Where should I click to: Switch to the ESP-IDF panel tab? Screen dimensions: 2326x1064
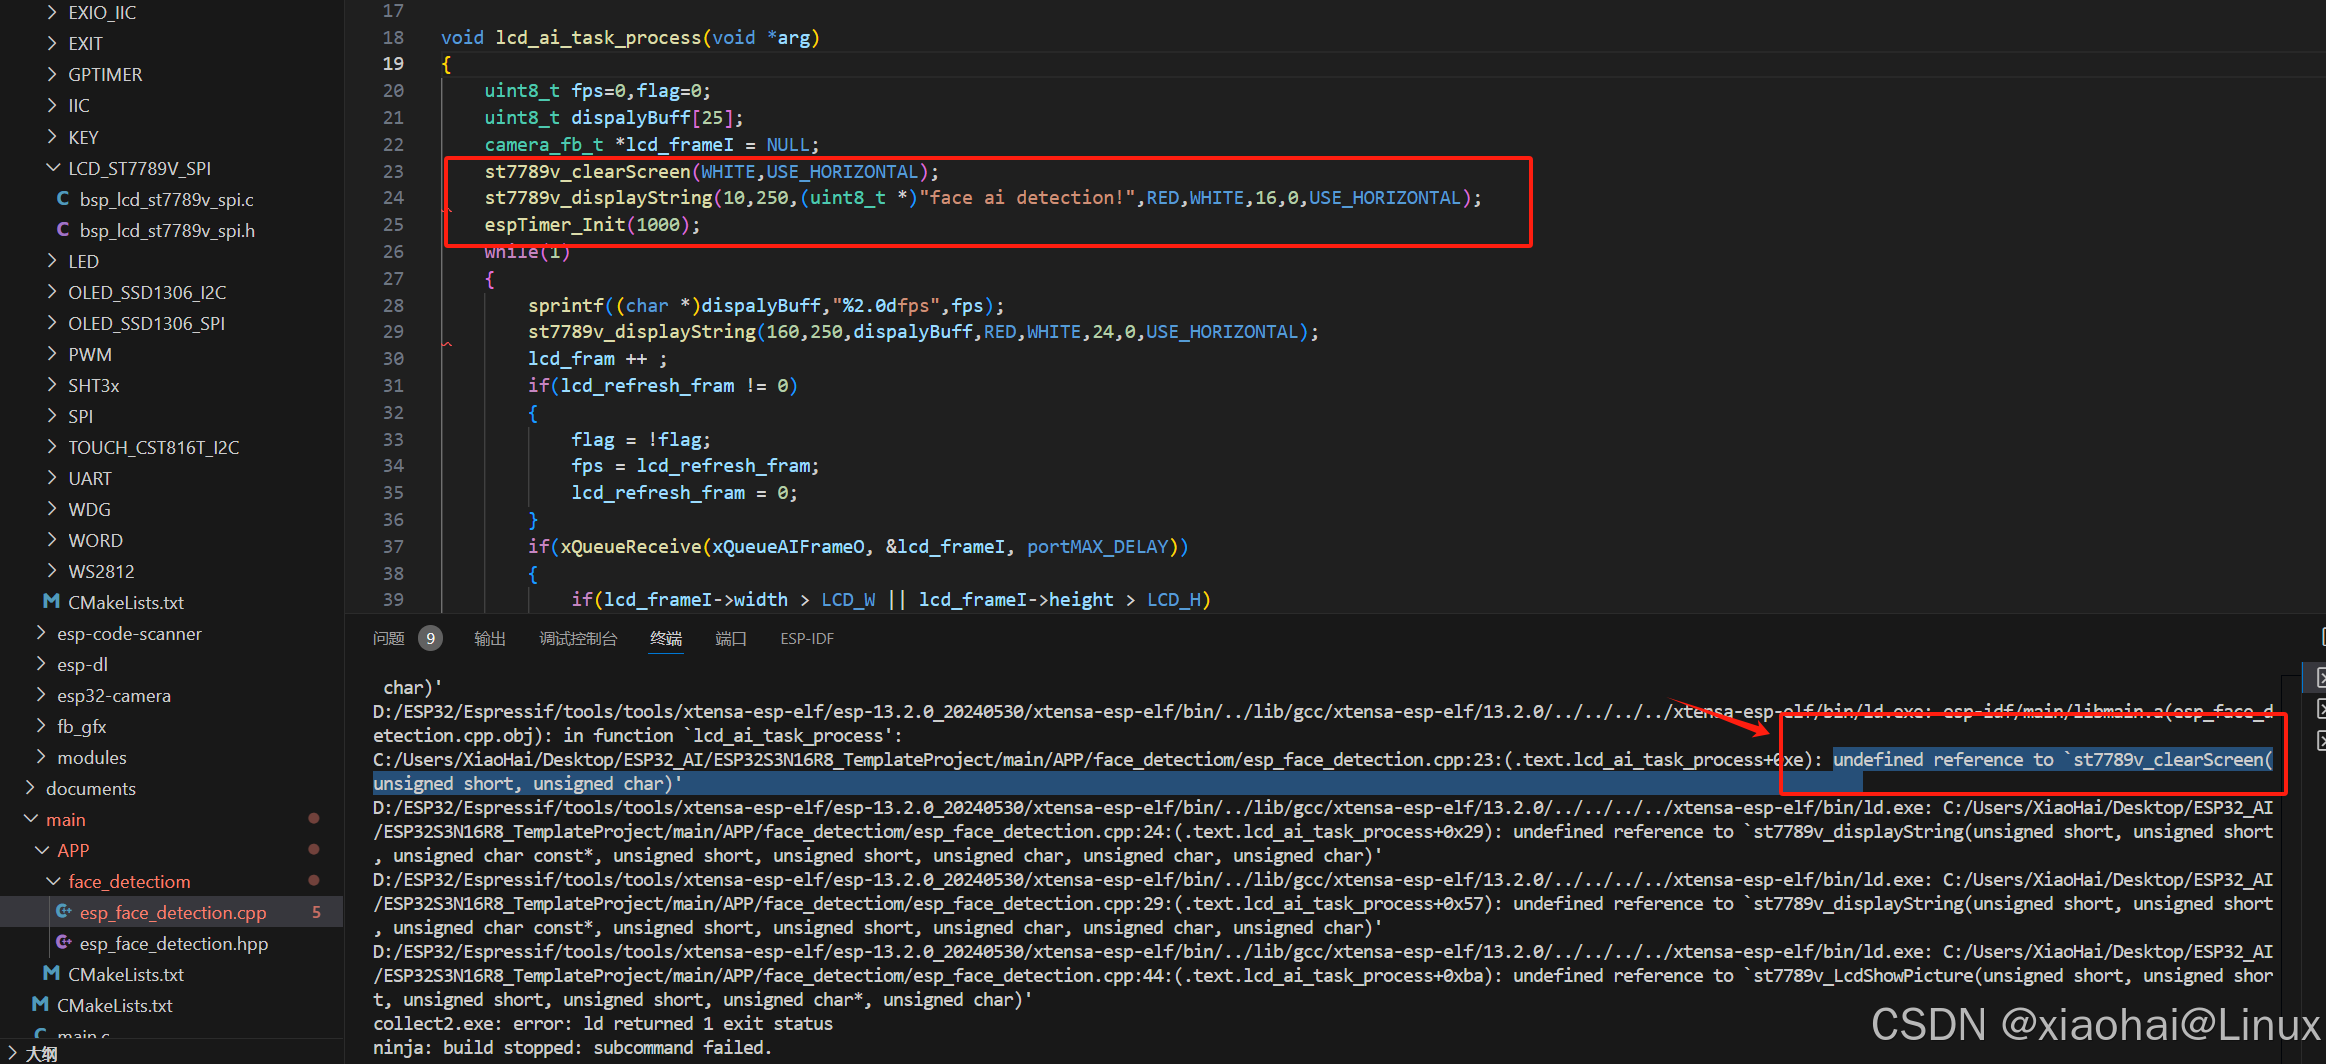(806, 638)
